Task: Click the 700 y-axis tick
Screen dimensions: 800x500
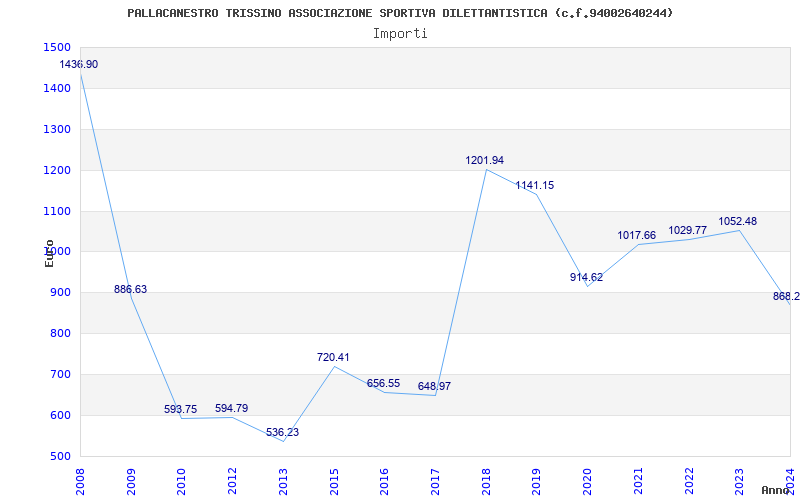Action: pos(61,374)
